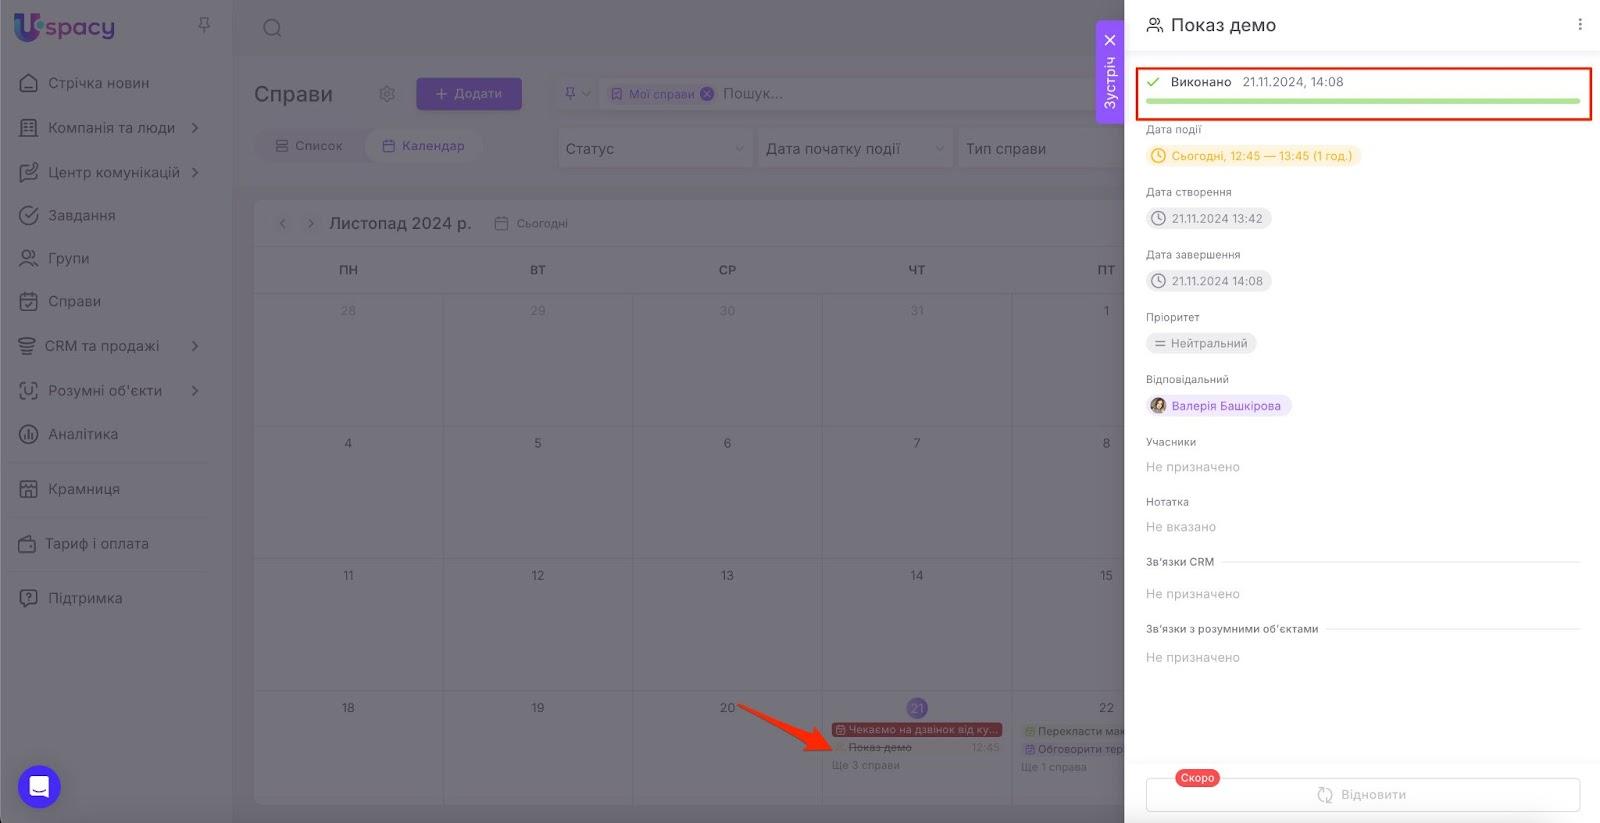Screen dimensions: 1600x823
Task: Expand the Центр комунікацій submenu arrow
Action: [195, 172]
